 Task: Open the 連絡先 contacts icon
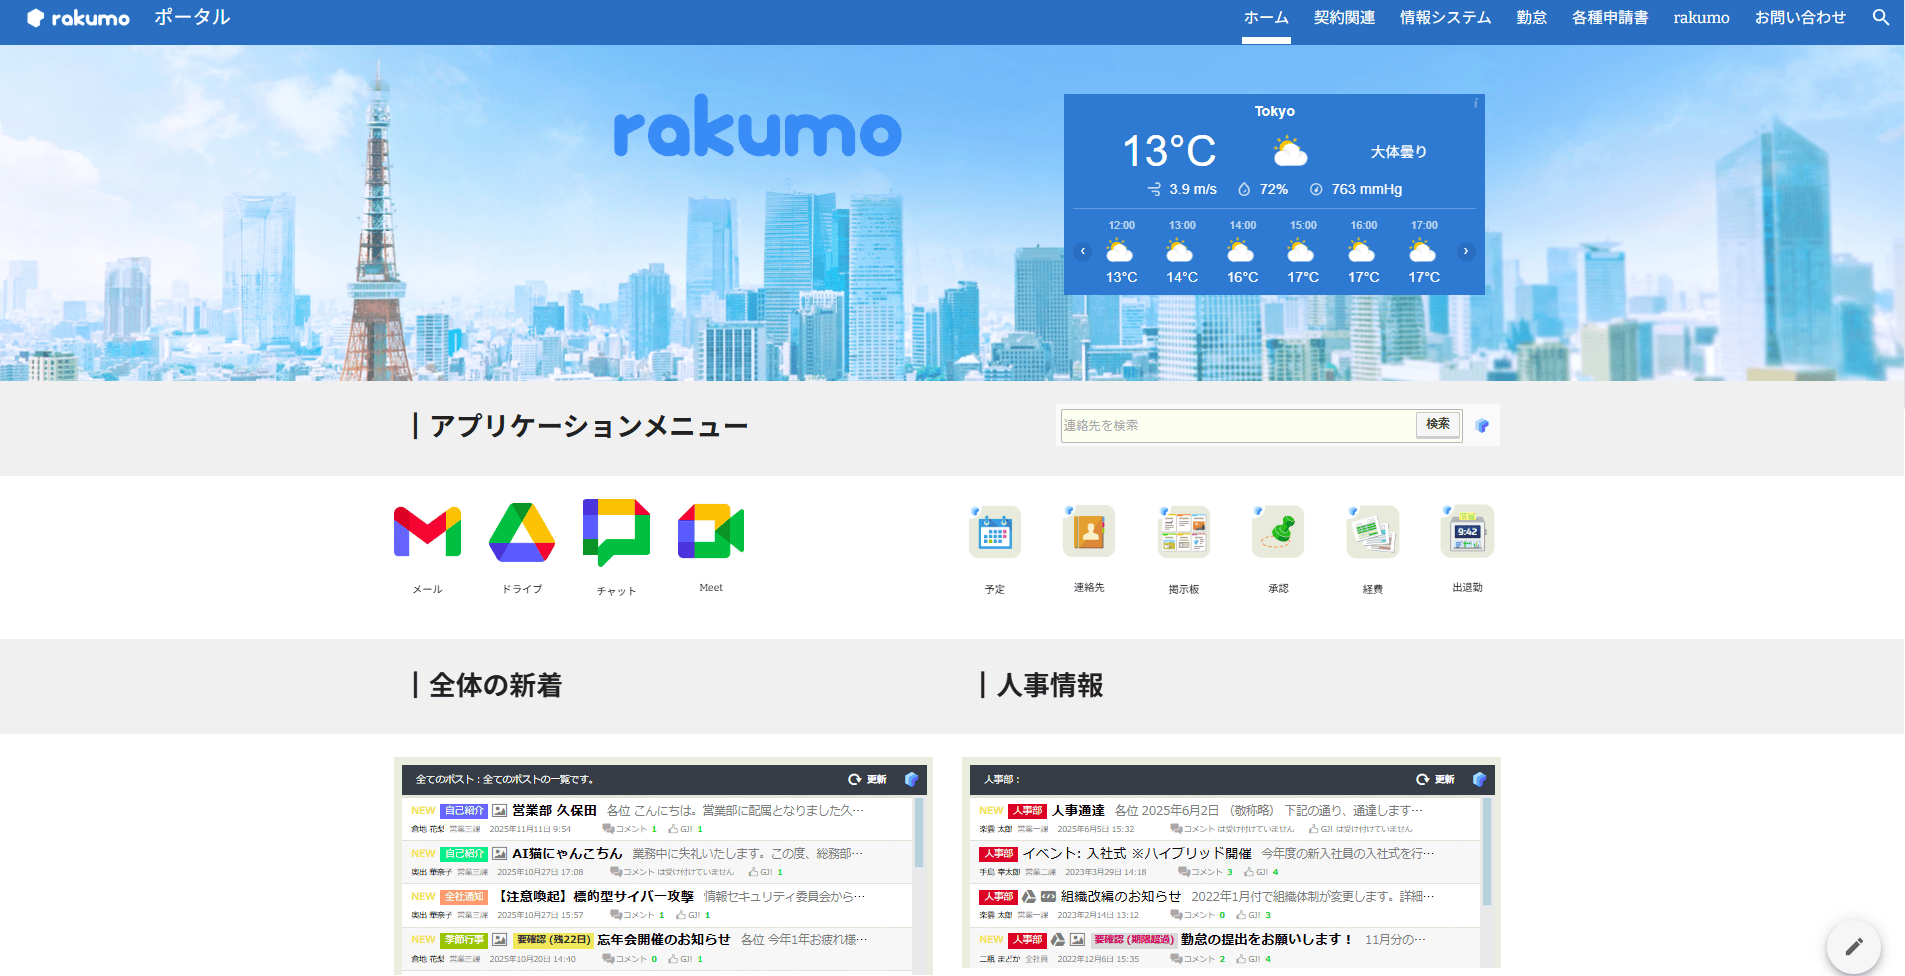coord(1089,532)
